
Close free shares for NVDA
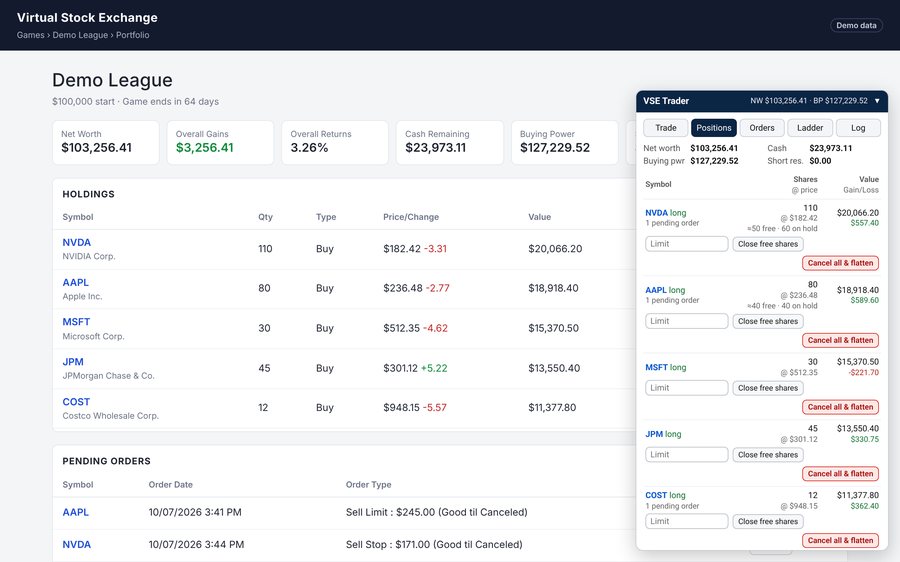(768, 244)
